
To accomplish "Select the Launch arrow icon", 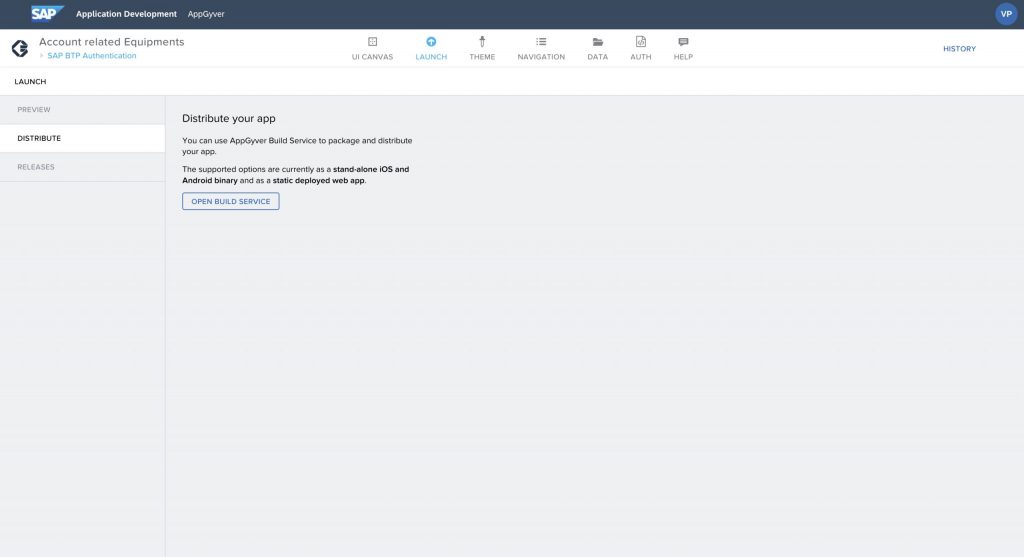I will click(x=431, y=42).
